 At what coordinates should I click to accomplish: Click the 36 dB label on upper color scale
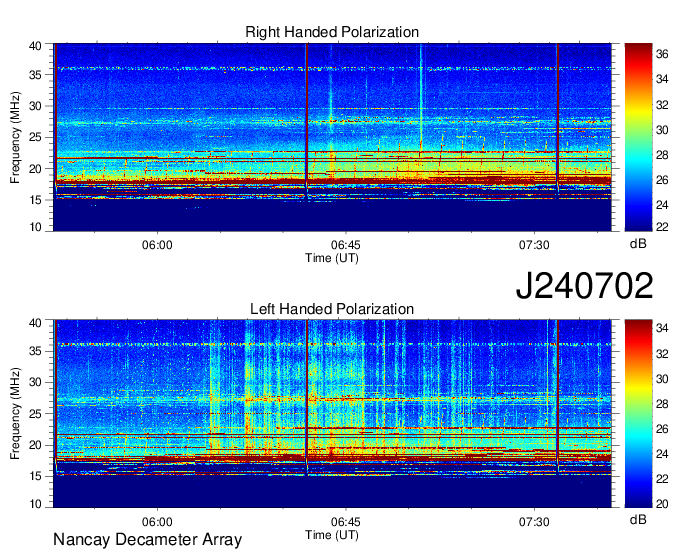click(662, 54)
